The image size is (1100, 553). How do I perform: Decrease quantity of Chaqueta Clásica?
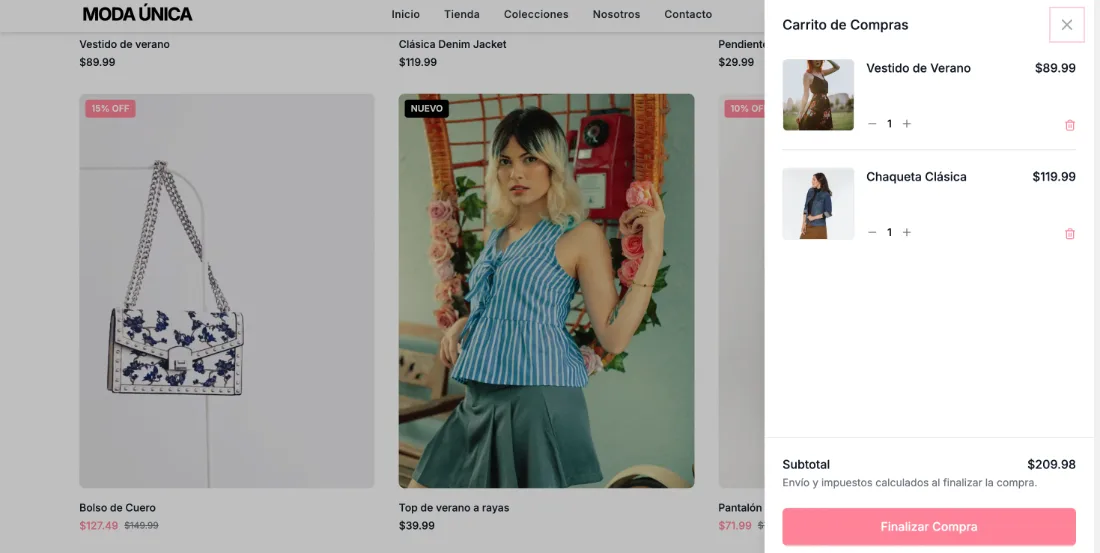872,232
